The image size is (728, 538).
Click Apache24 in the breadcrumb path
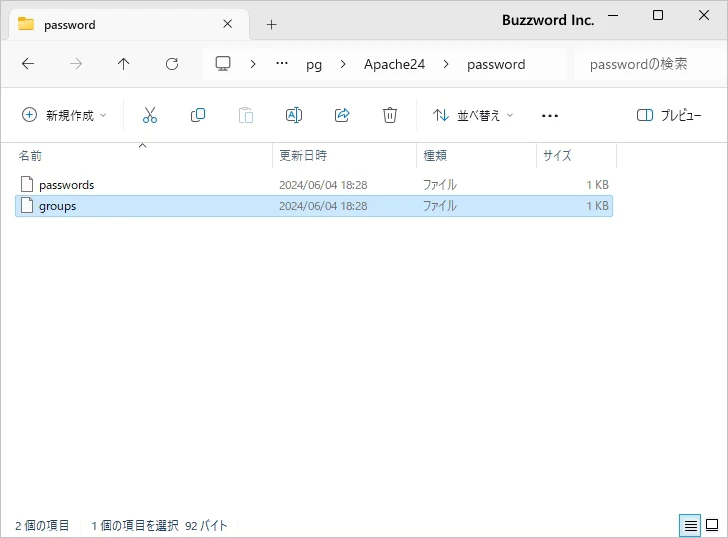tap(394, 64)
